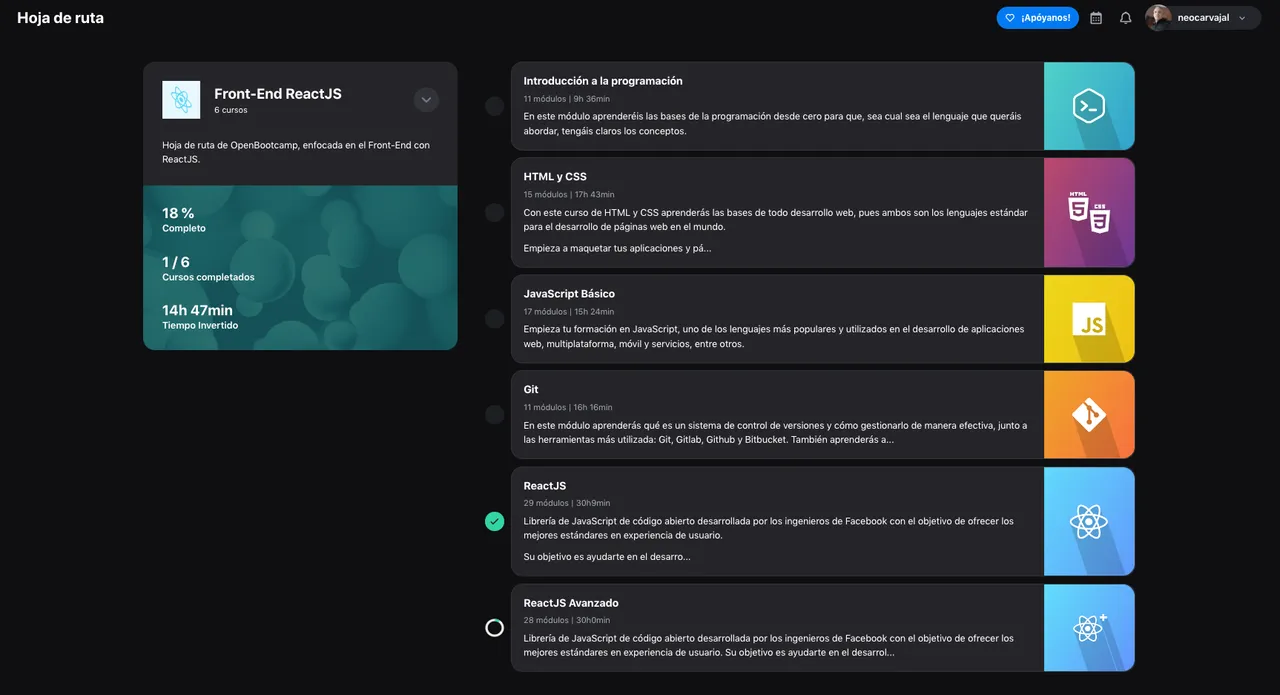Screen dimensions: 1280x695
Task: Open the Introducción a la programación title
Action: 603,81
